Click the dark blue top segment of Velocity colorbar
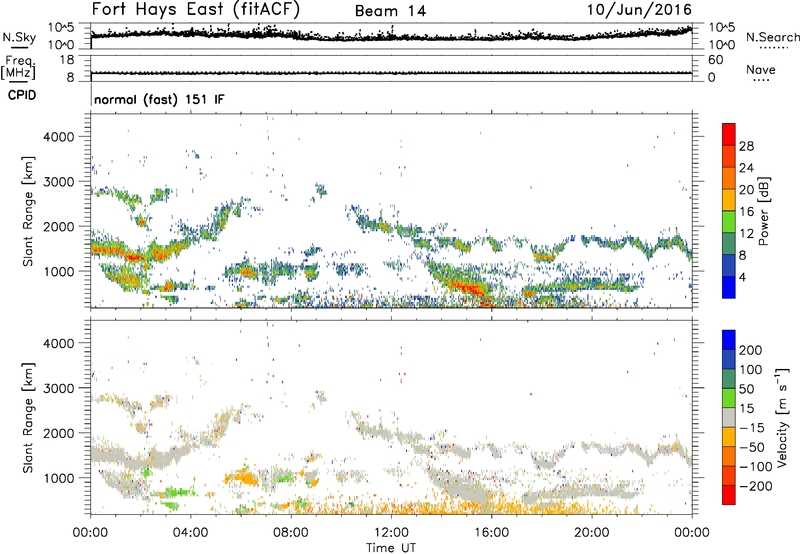800x554 pixels. coord(729,340)
